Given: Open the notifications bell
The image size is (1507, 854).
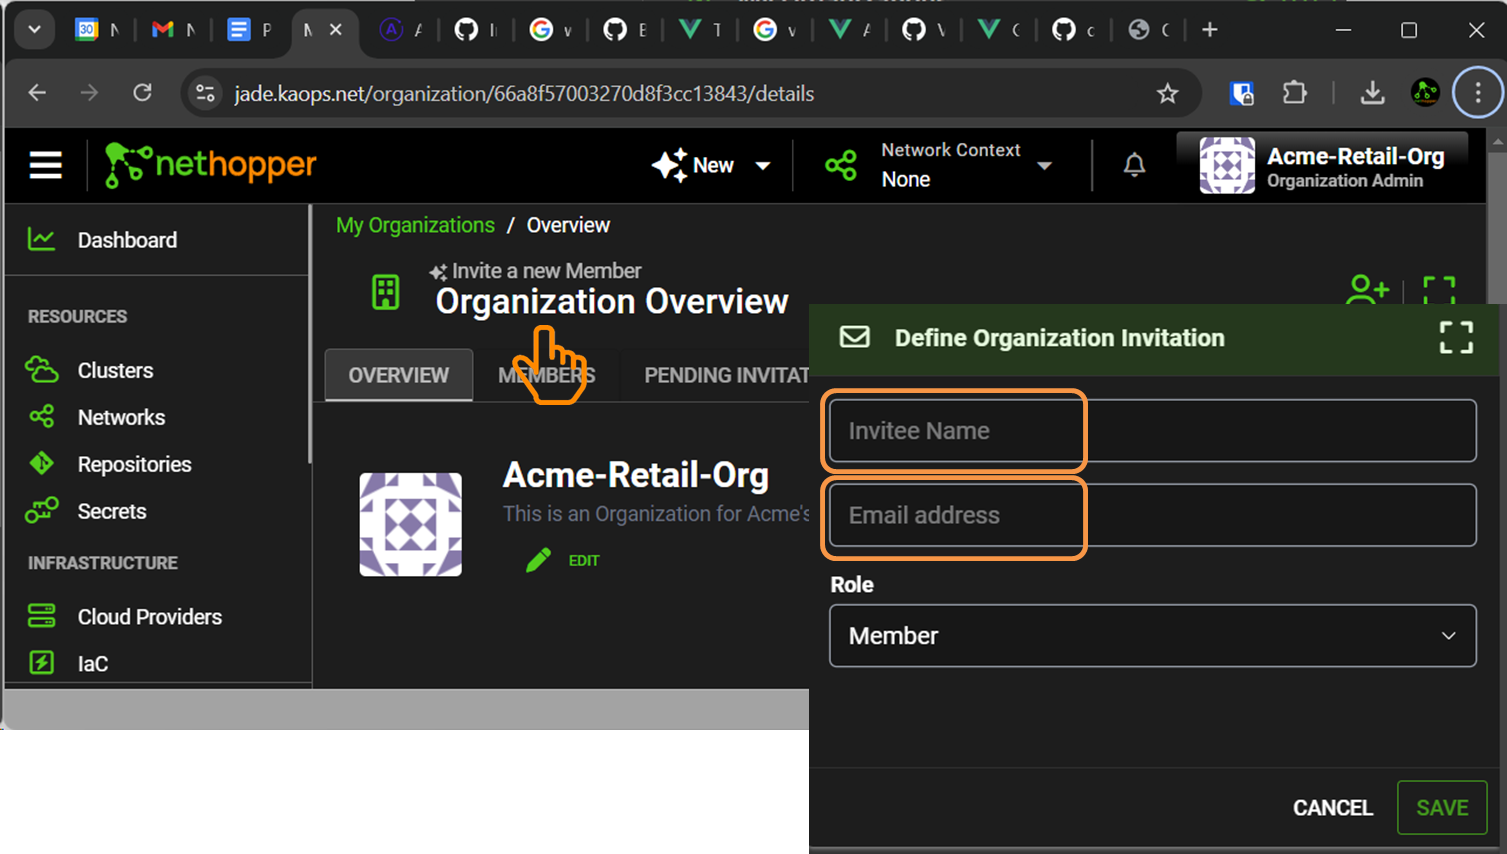Looking at the screenshot, I should [x=1134, y=165].
